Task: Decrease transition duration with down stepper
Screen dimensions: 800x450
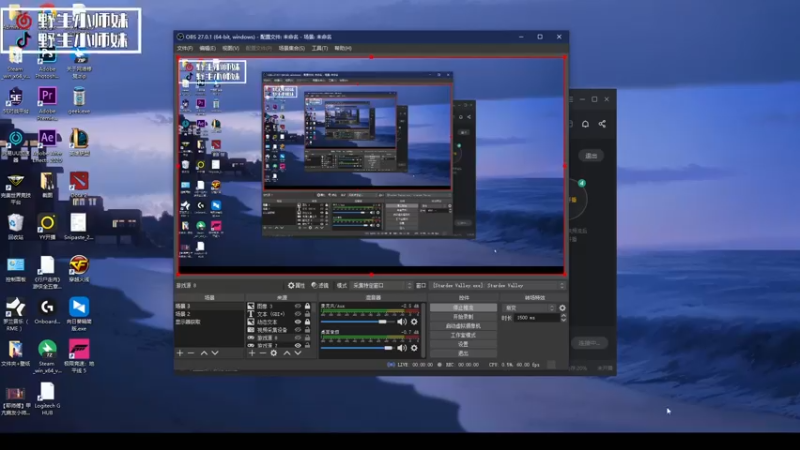Action: 563,320
